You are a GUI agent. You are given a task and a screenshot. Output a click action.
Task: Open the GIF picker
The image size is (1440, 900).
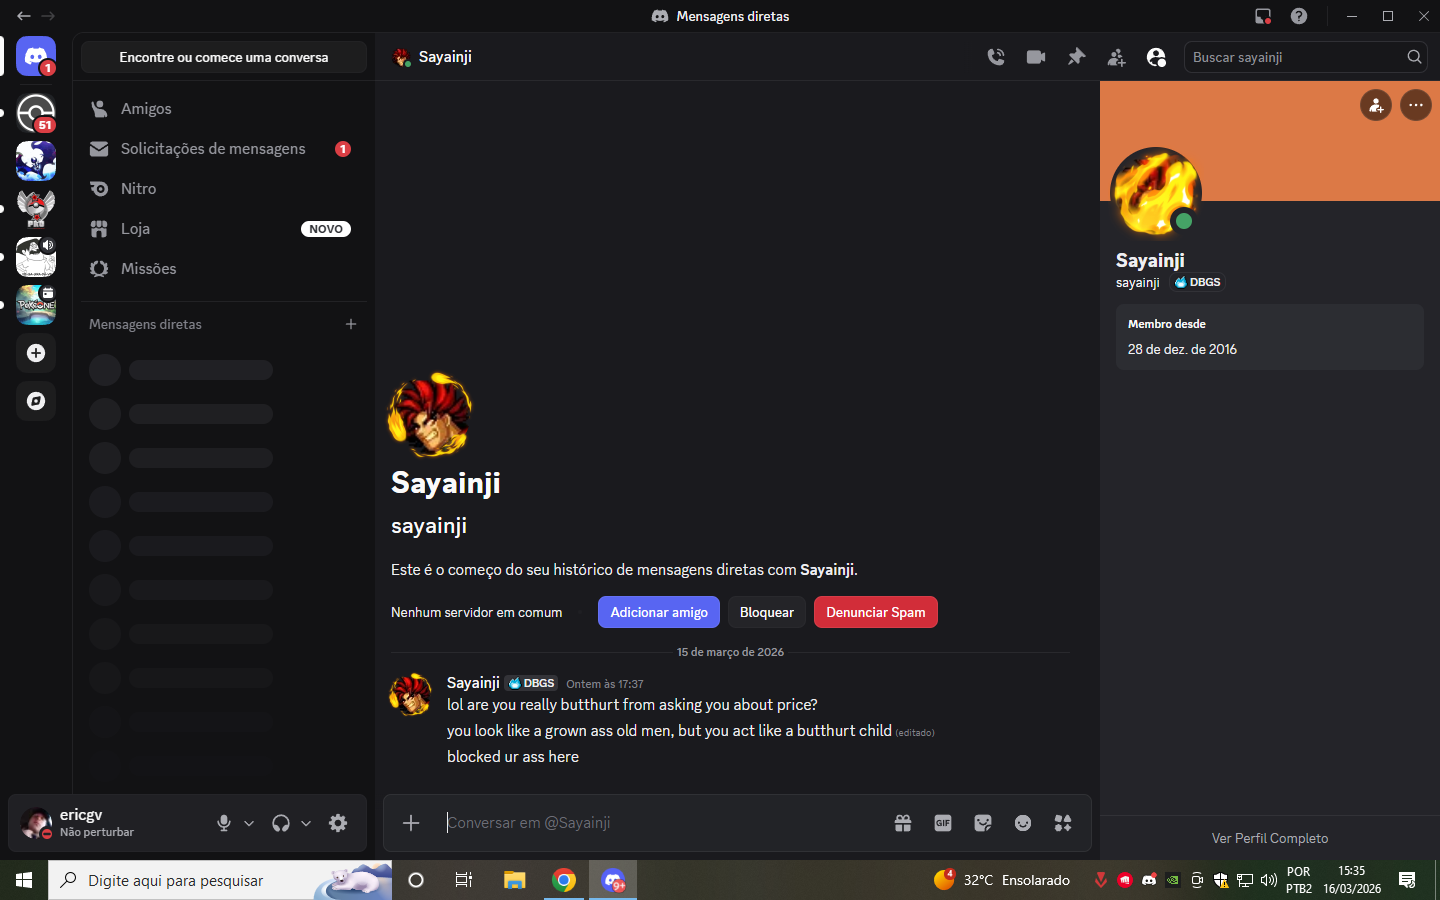click(x=943, y=823)
